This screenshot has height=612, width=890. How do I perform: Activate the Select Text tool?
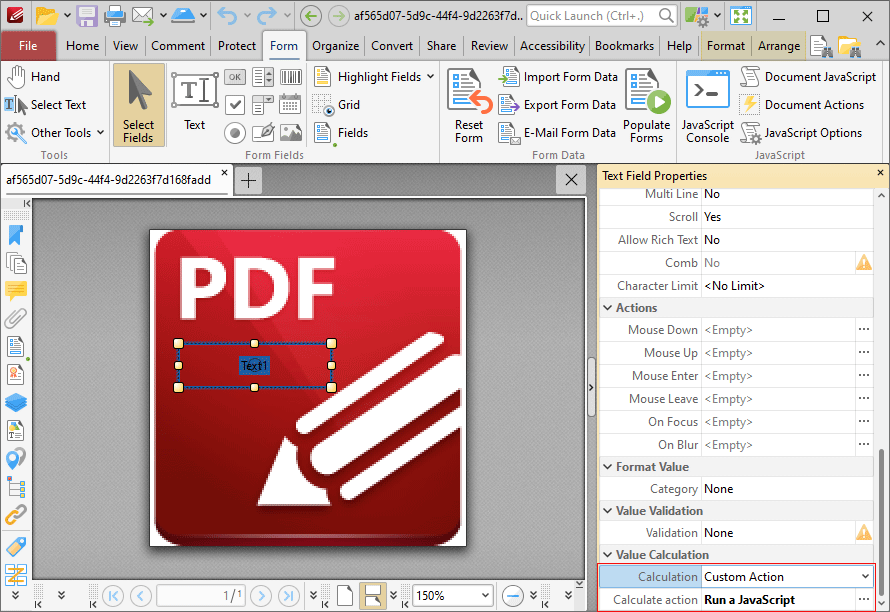point(45,104)
